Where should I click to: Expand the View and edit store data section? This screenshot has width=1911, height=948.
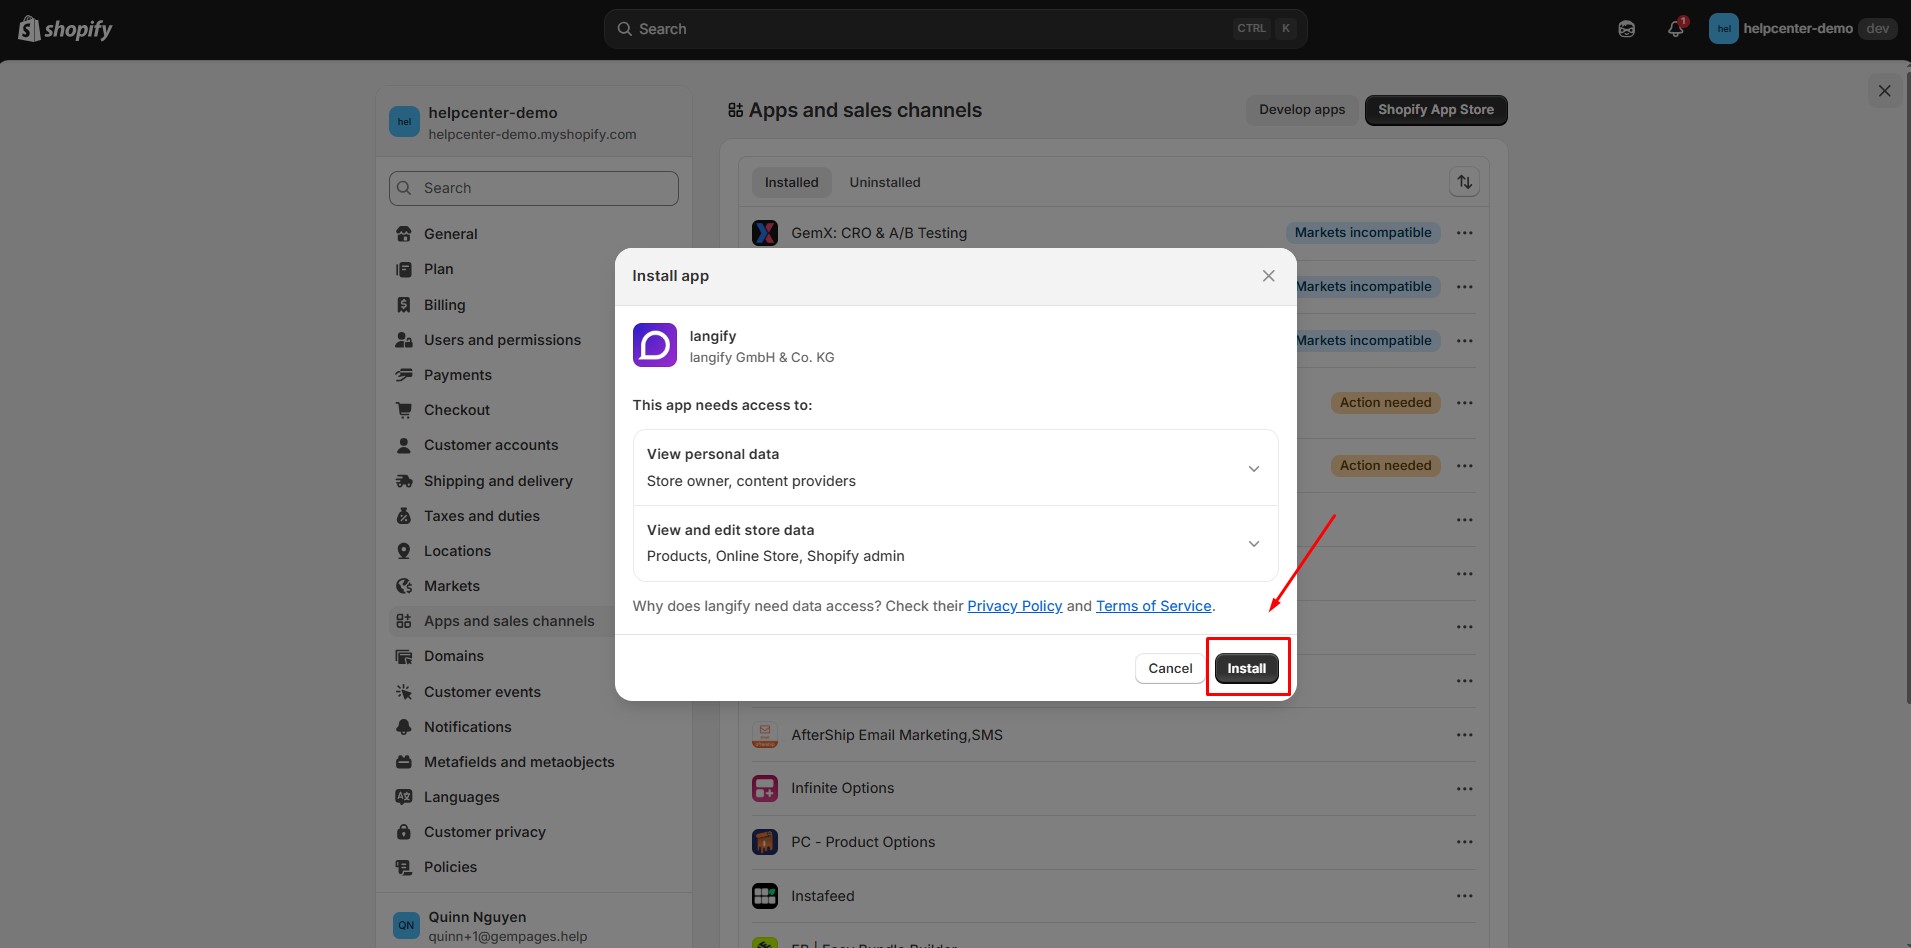click(x=1253, y=543)
